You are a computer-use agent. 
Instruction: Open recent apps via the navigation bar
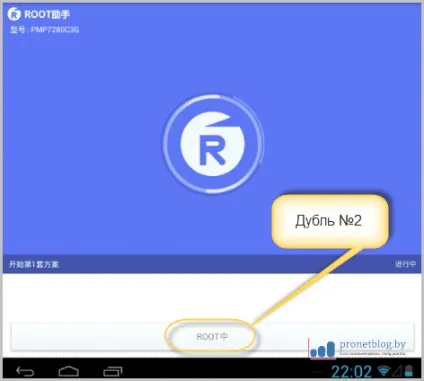click(113, 371)
